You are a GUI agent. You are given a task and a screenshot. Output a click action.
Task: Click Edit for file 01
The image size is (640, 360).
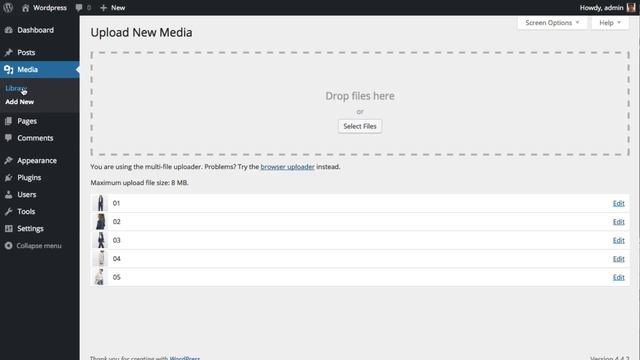pos(618,203)
